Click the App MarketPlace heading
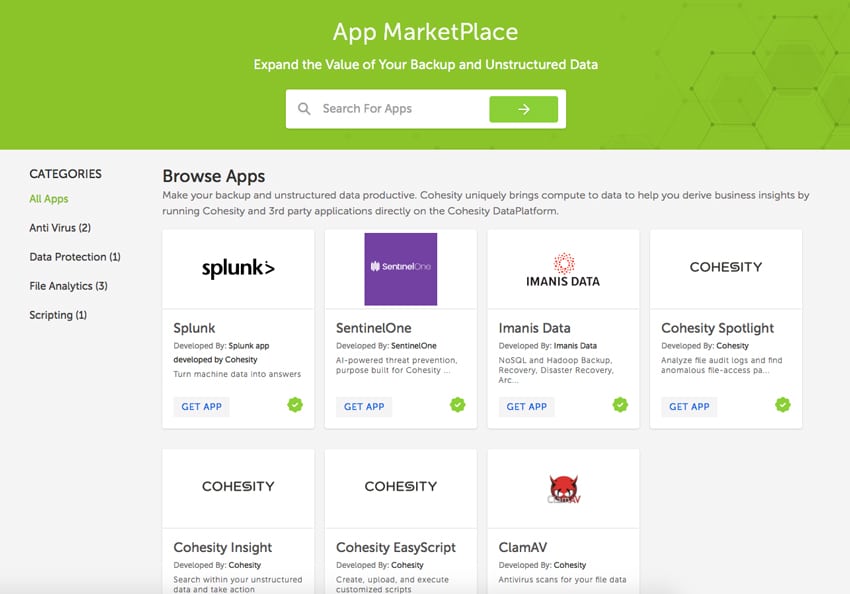Screen dimensions: 850x594 [x=426, y=32]
